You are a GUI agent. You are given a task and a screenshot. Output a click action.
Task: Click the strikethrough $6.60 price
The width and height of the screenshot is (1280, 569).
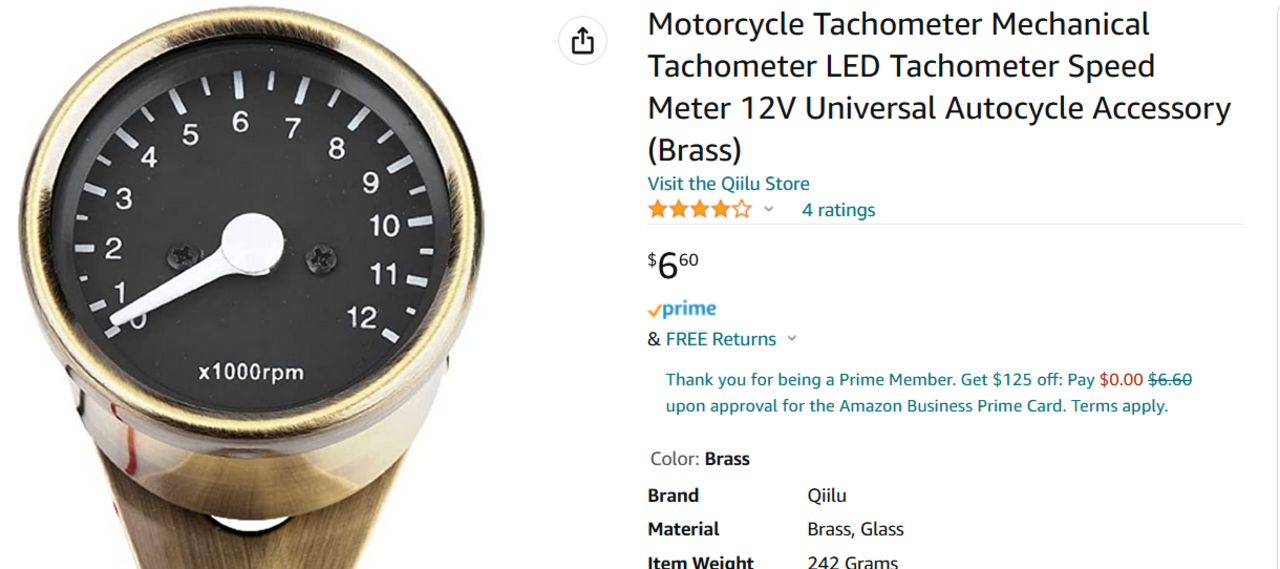click(1170, 380)
